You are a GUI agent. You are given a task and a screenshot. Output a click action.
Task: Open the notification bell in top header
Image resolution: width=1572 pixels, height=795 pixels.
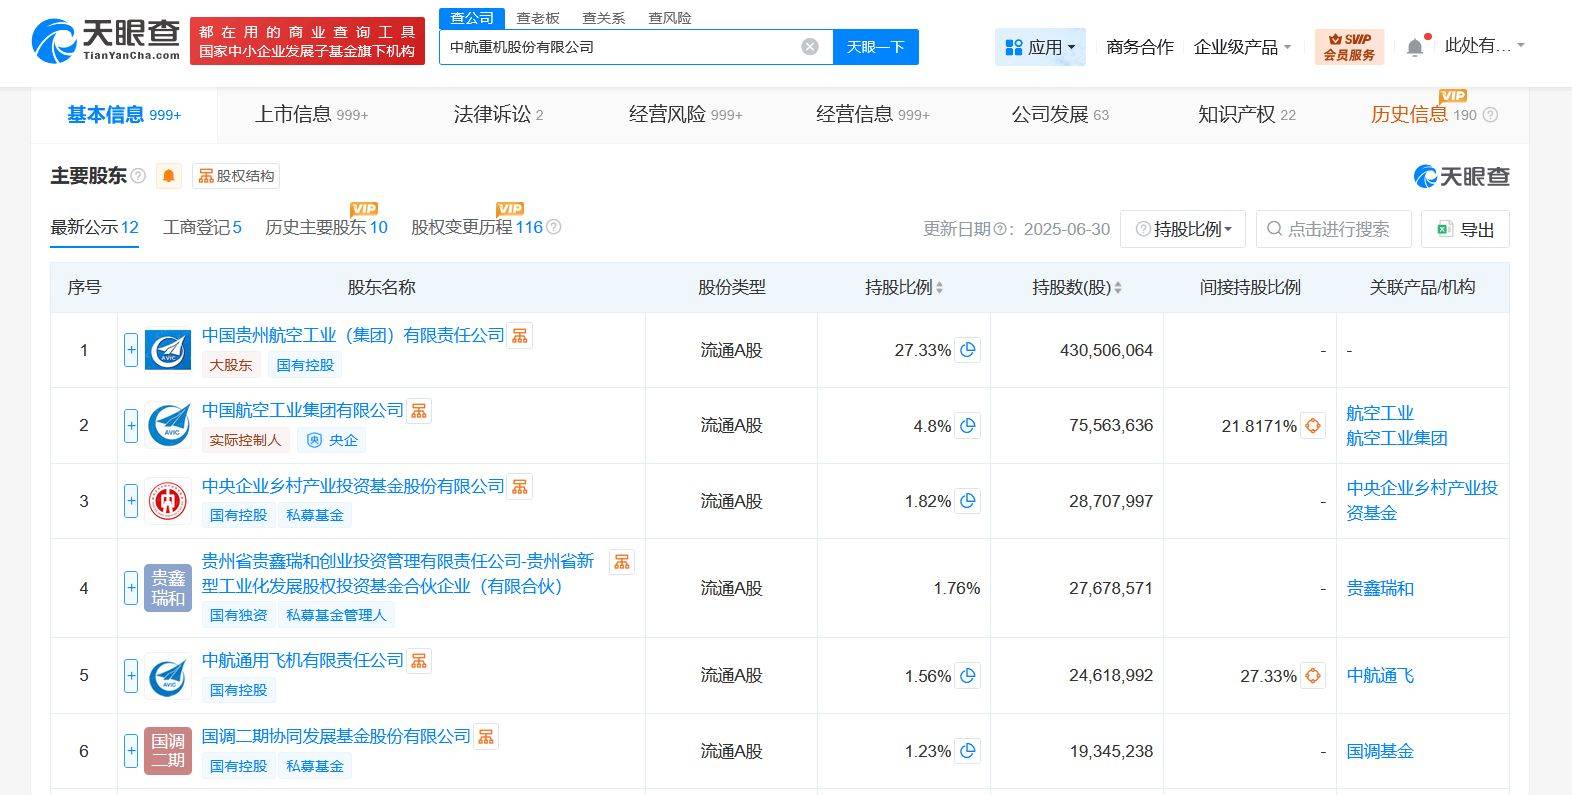[x=1414, y=47]
